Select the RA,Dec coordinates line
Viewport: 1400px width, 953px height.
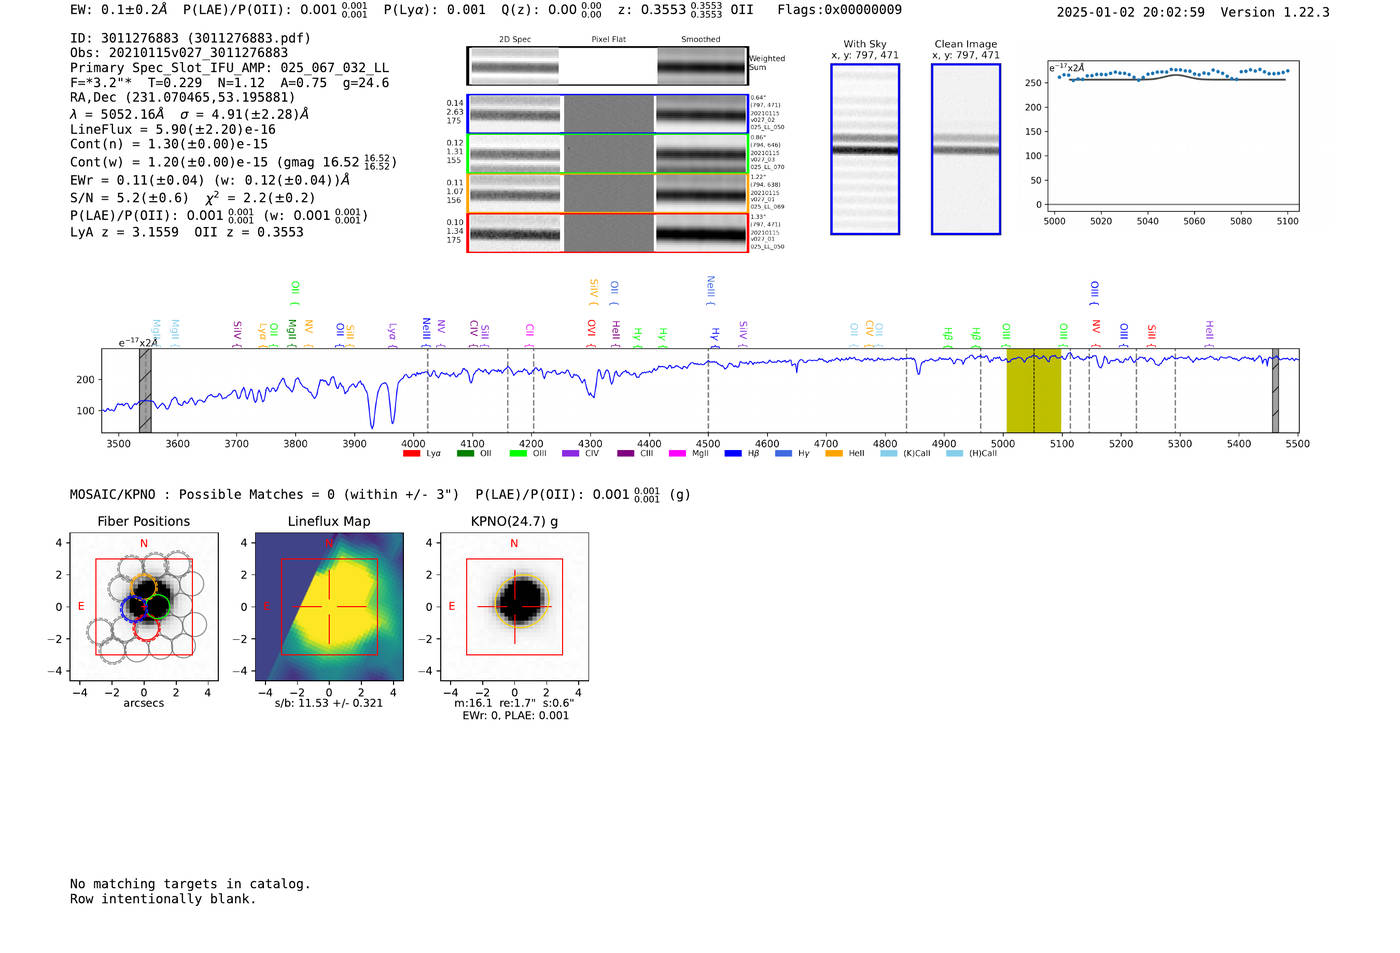[x=183, y=97]
